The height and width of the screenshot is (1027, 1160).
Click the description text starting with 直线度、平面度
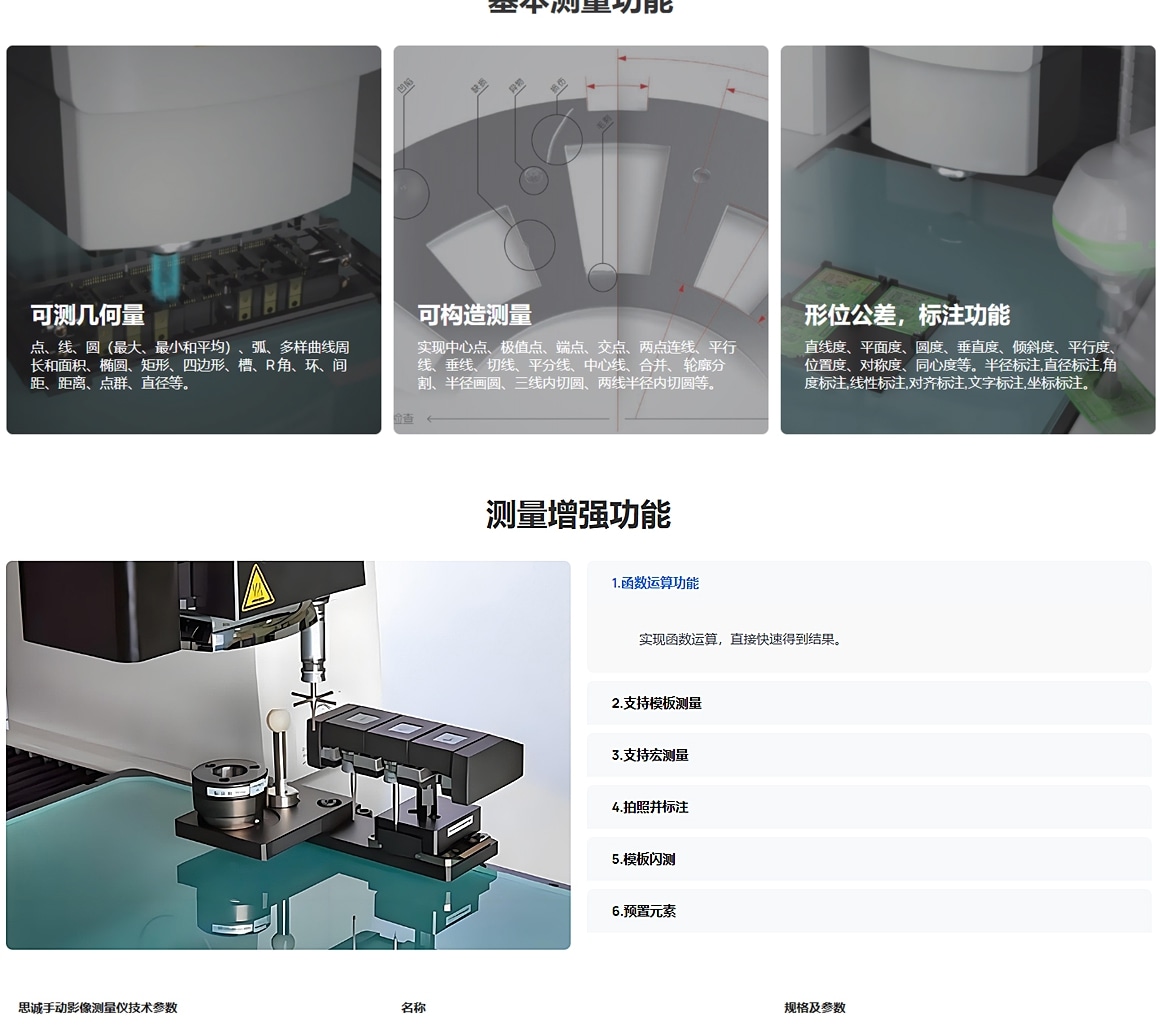point(960,365)
